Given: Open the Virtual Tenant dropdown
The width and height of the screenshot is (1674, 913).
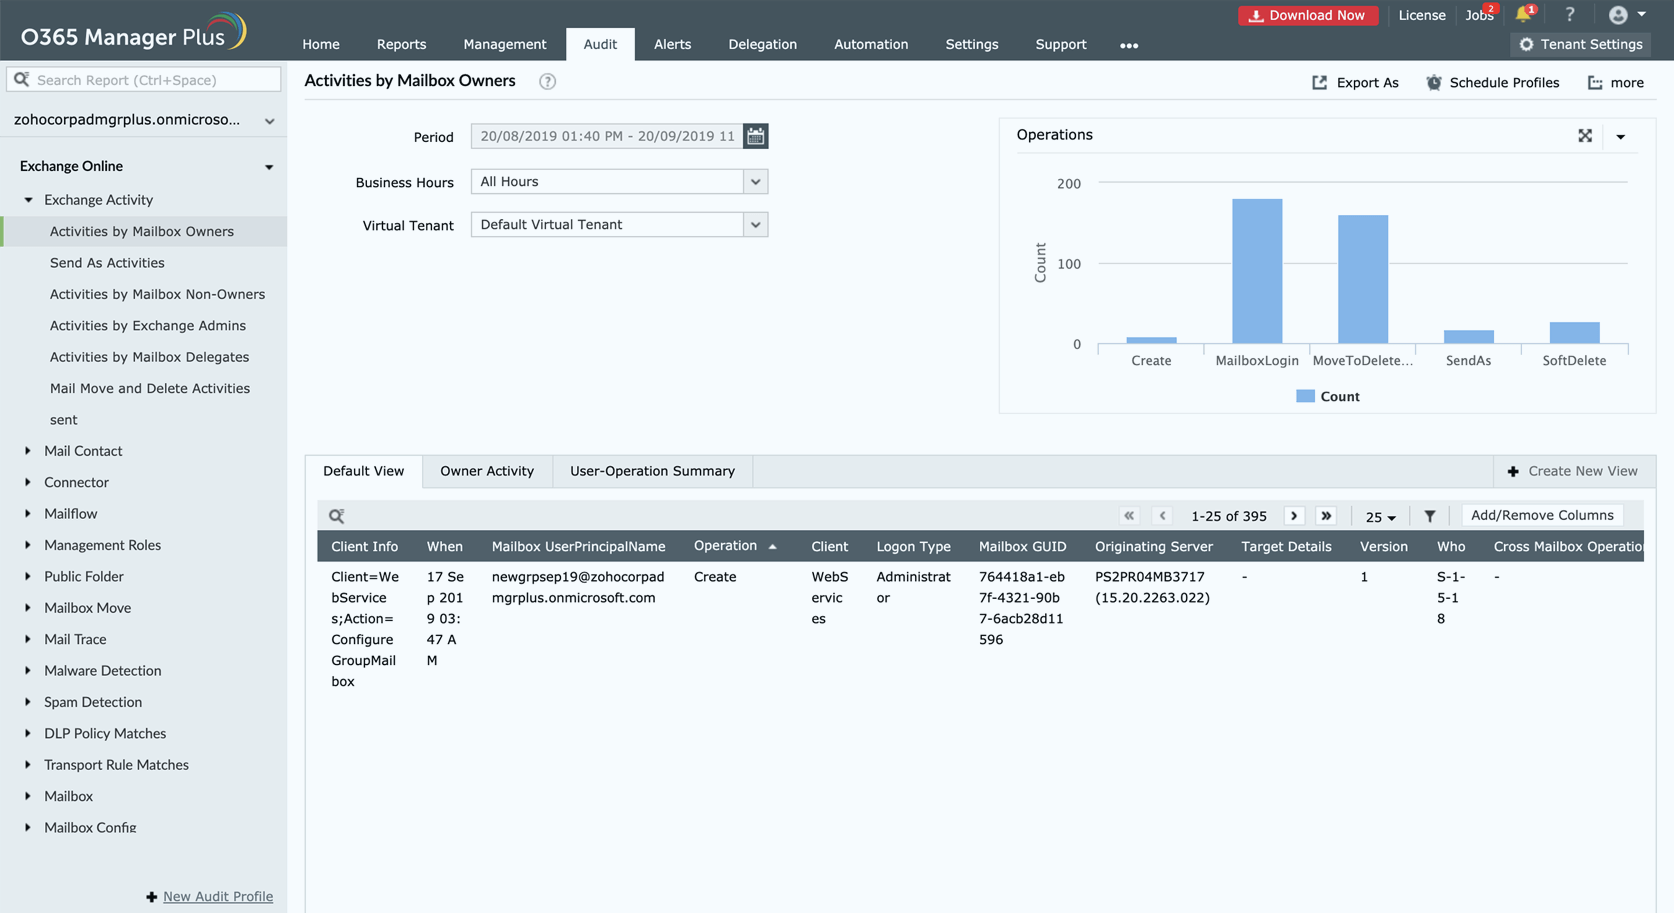Looking at the screenshot, I should [755, 225].
